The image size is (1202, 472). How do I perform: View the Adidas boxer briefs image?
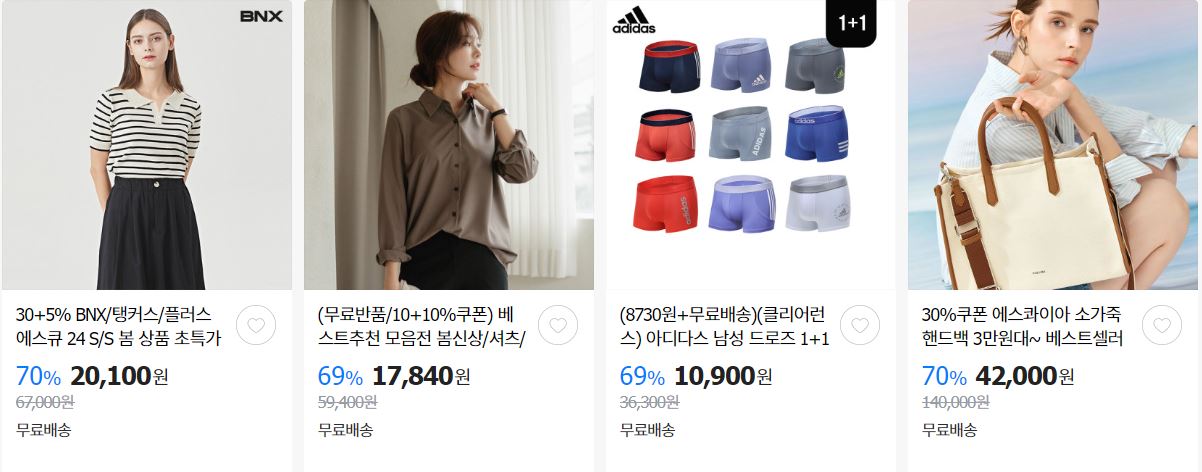pyautogui.click(x=751, y=145)
